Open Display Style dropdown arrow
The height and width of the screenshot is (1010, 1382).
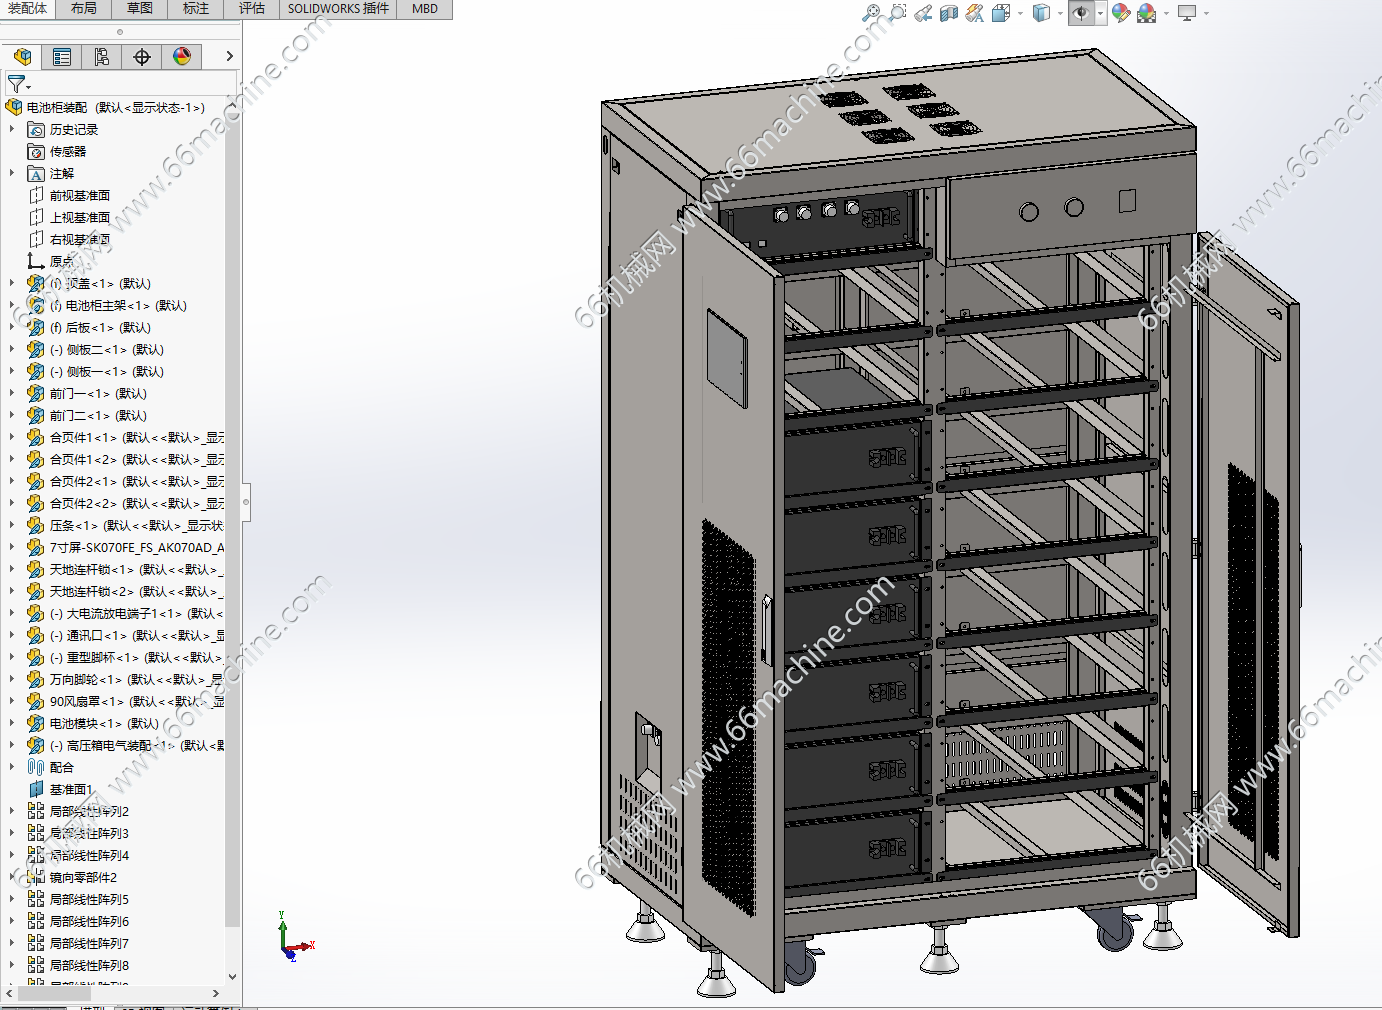pos(1060,14)
